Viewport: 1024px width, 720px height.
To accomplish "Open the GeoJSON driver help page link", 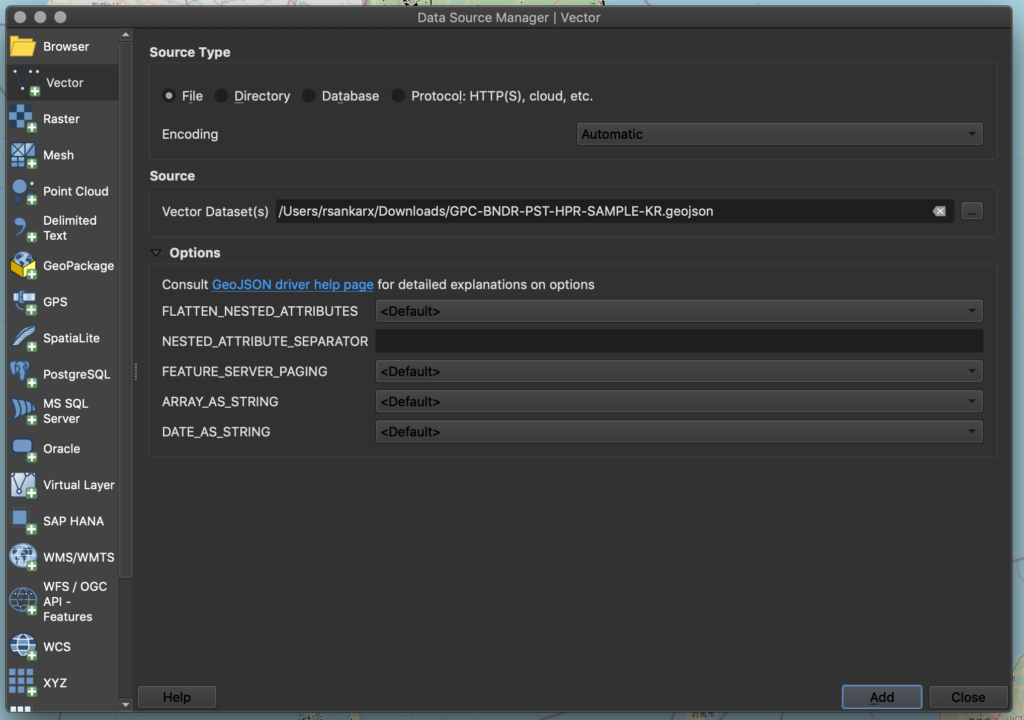I will coord(292,284).
